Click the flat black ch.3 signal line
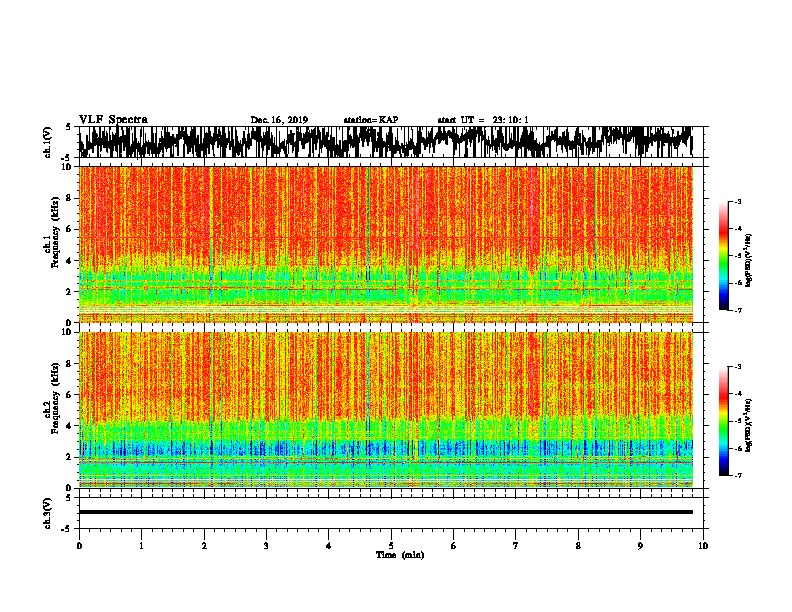 click(x=385, y=512)
